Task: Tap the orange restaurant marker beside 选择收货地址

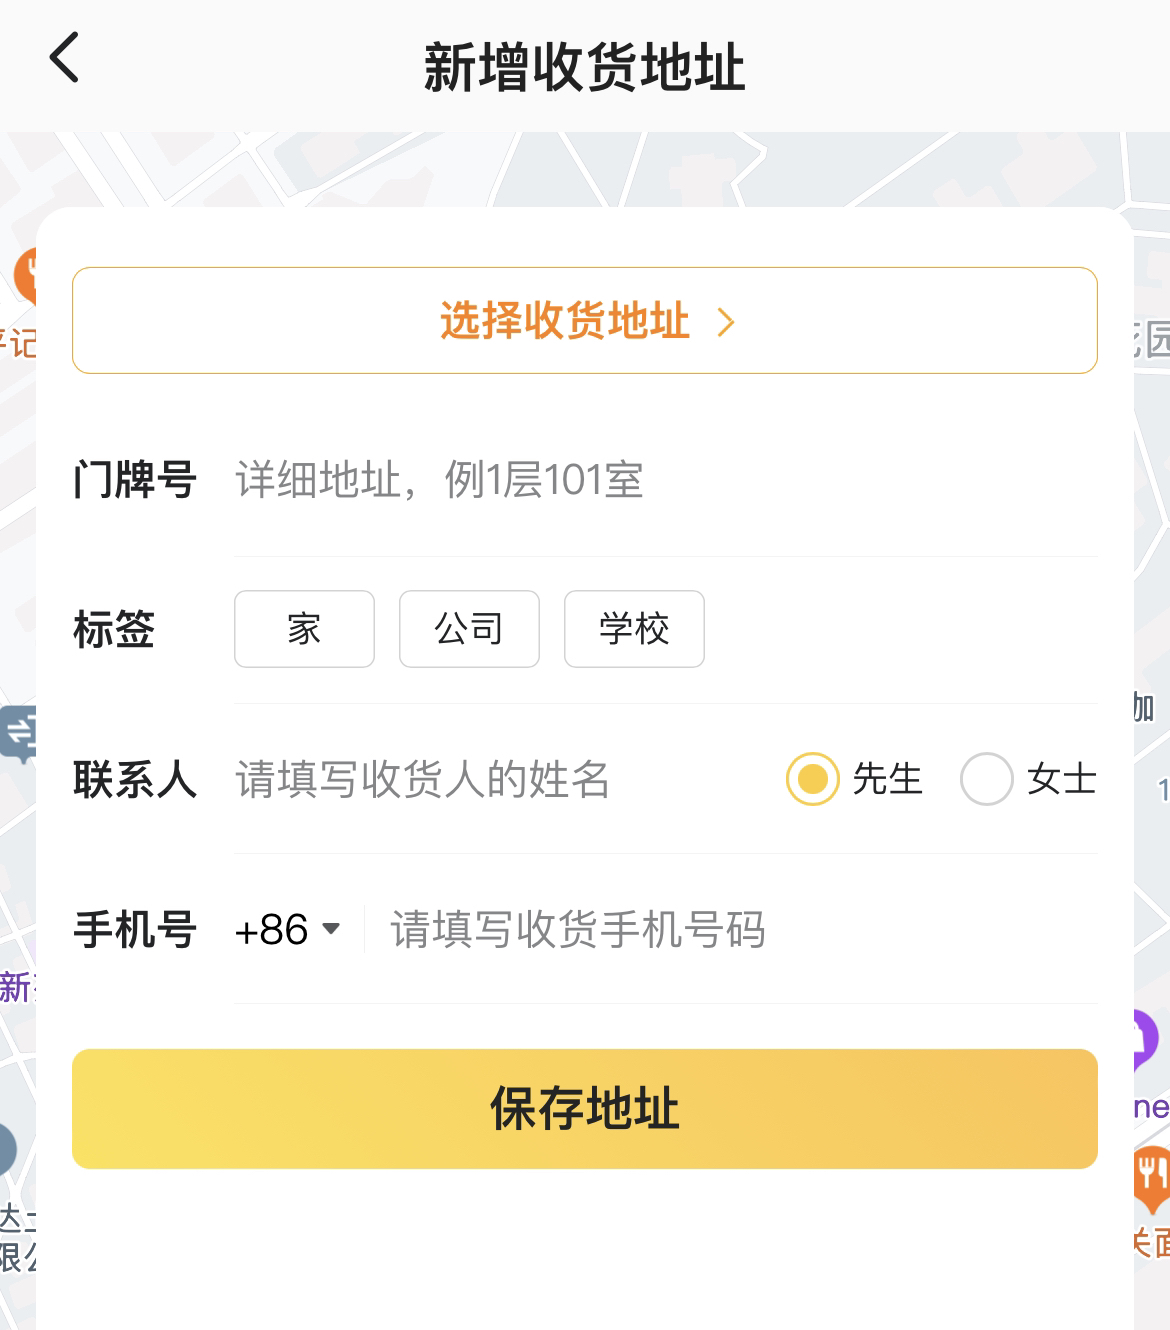Action: (24, 275)
